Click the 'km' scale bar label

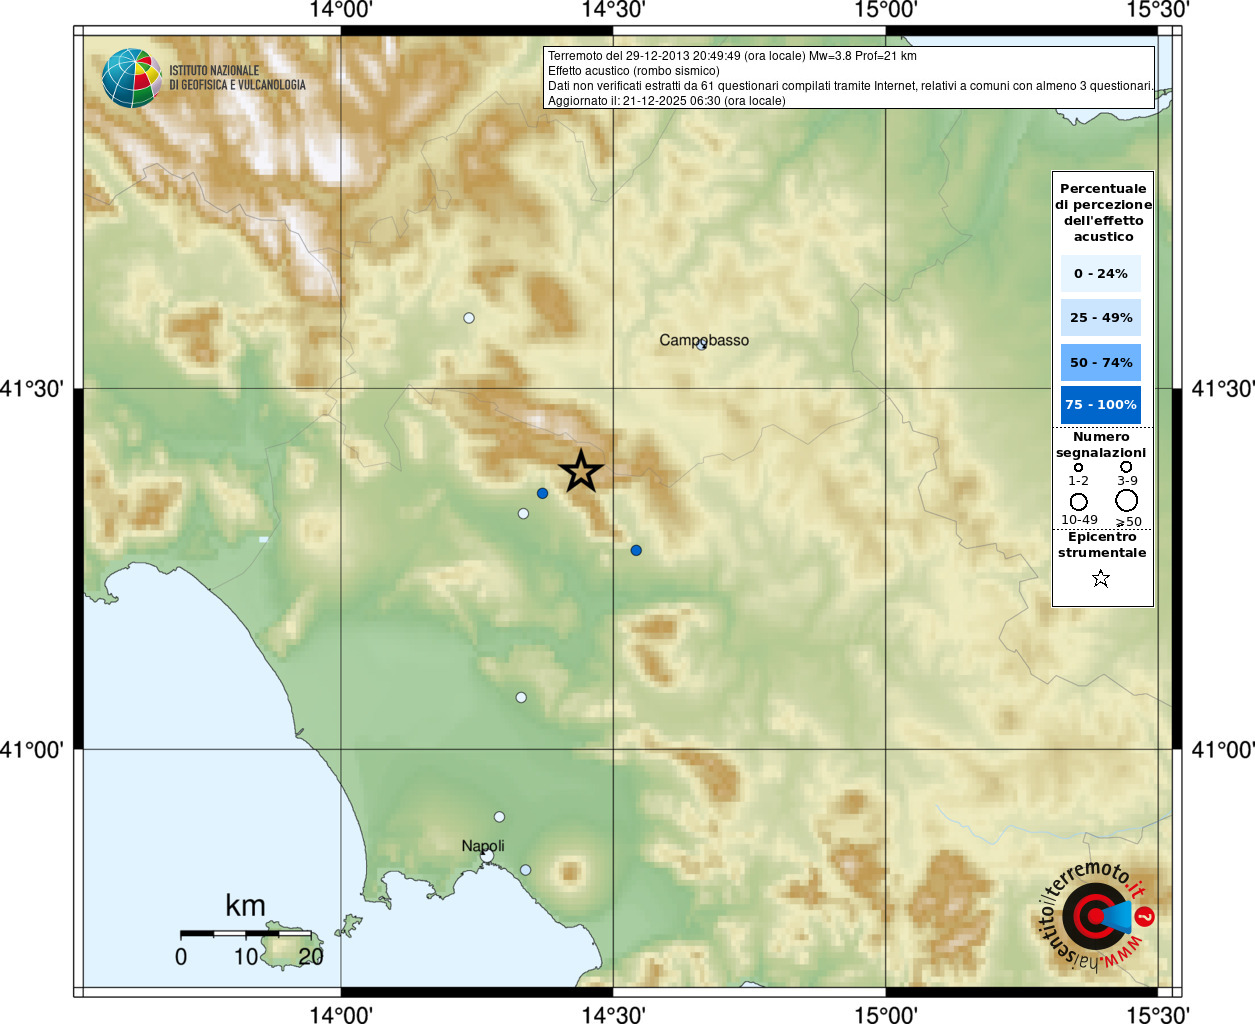pos(245,906)
